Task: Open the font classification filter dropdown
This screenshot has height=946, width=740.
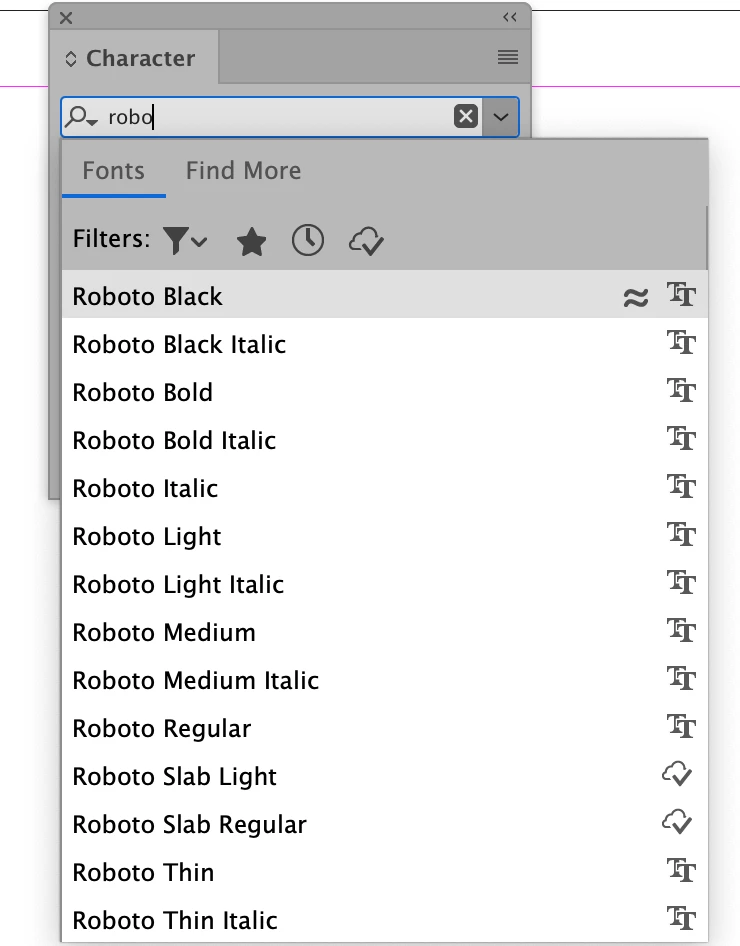Action: pyautogui.click(x=185, y=241)
